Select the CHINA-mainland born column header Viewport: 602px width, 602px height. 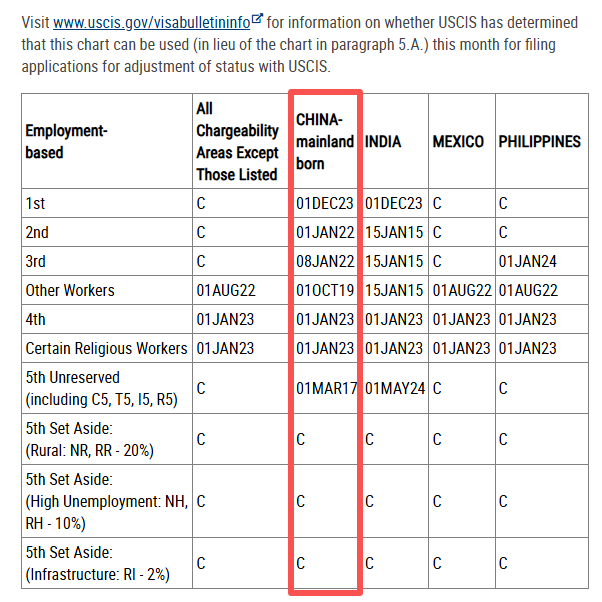tap(325, 141)
